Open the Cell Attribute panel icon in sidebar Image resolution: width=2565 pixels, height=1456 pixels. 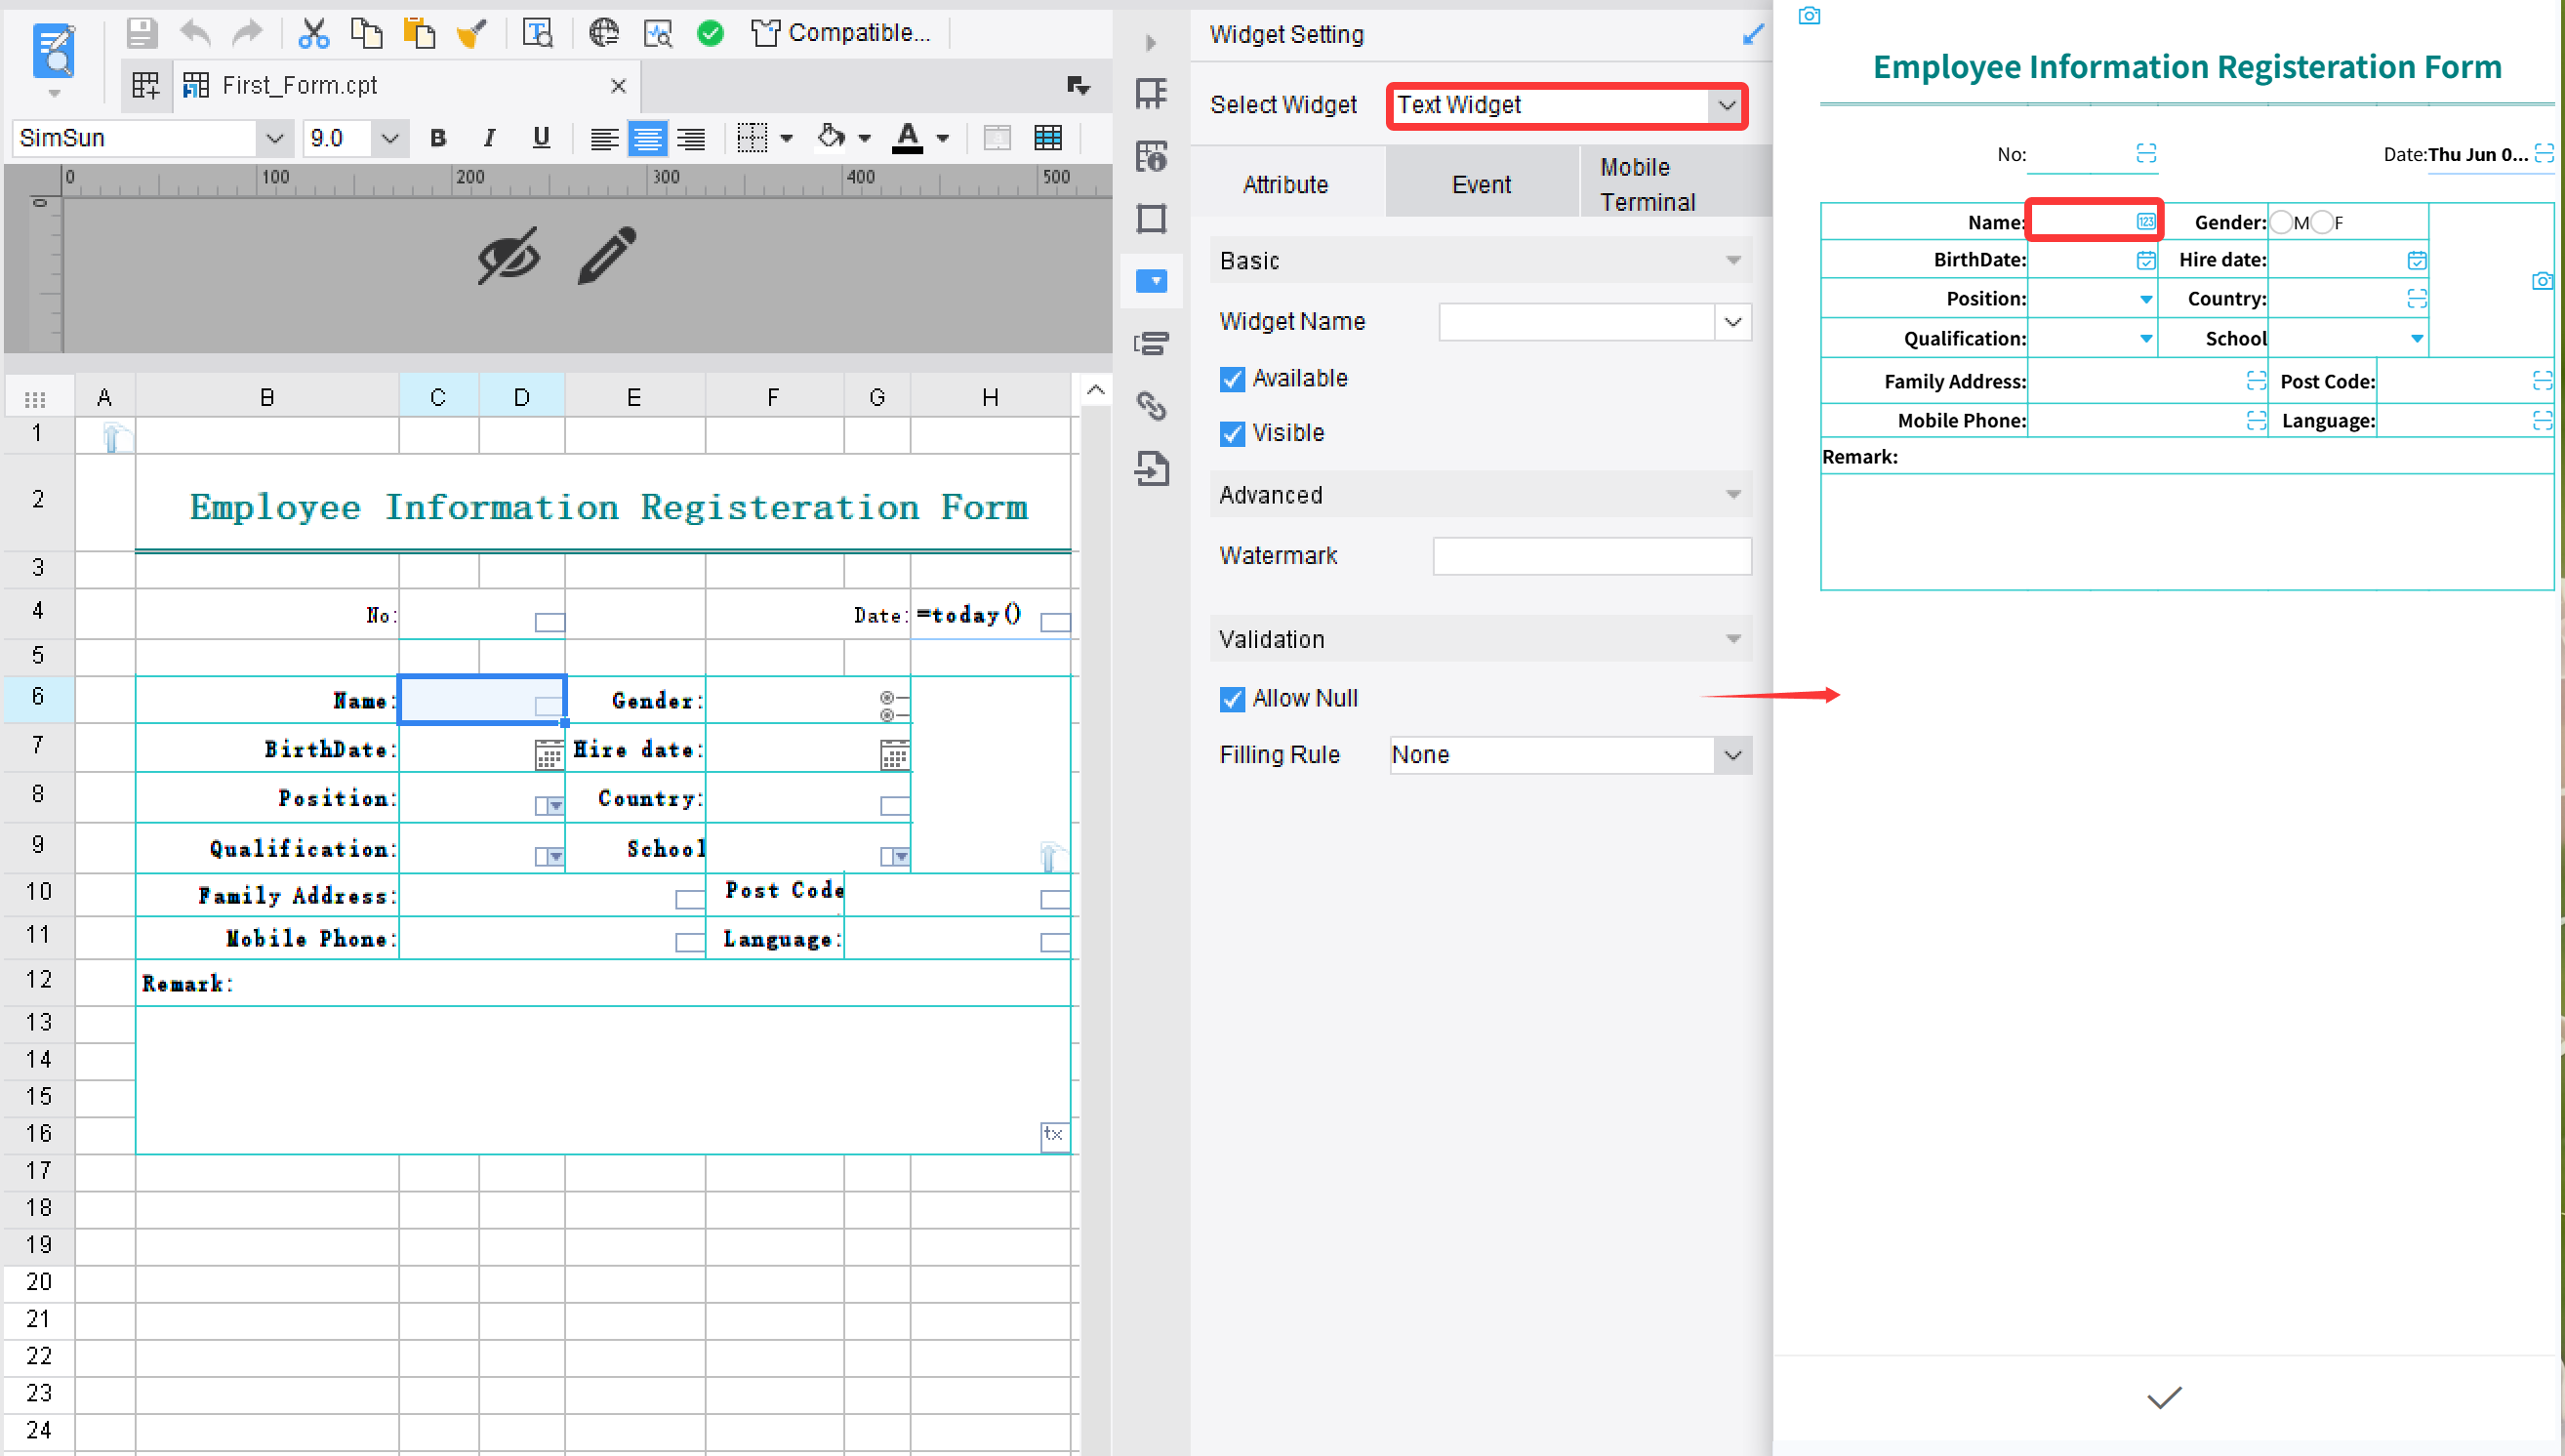pos(1151,158)
